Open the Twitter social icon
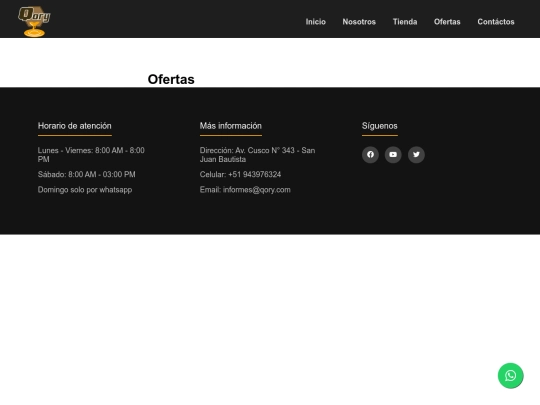Image resolution: width=540 pixels, height=405 pixels. click(x=416, y=155)
